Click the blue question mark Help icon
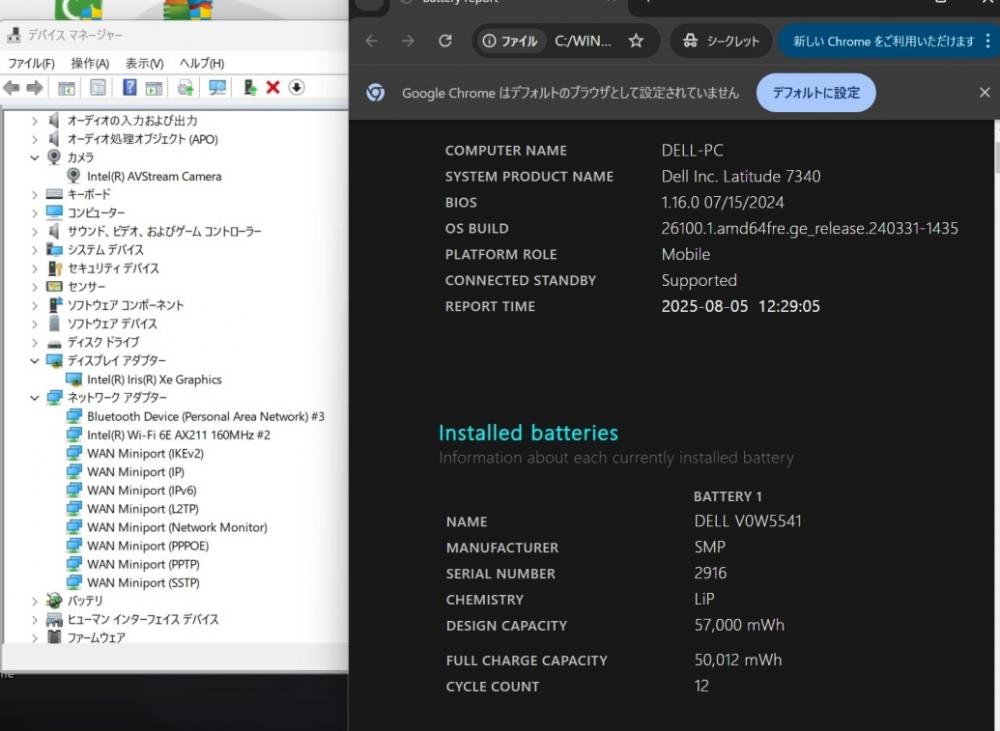The image size is (1000, 731). pos(129,87)
